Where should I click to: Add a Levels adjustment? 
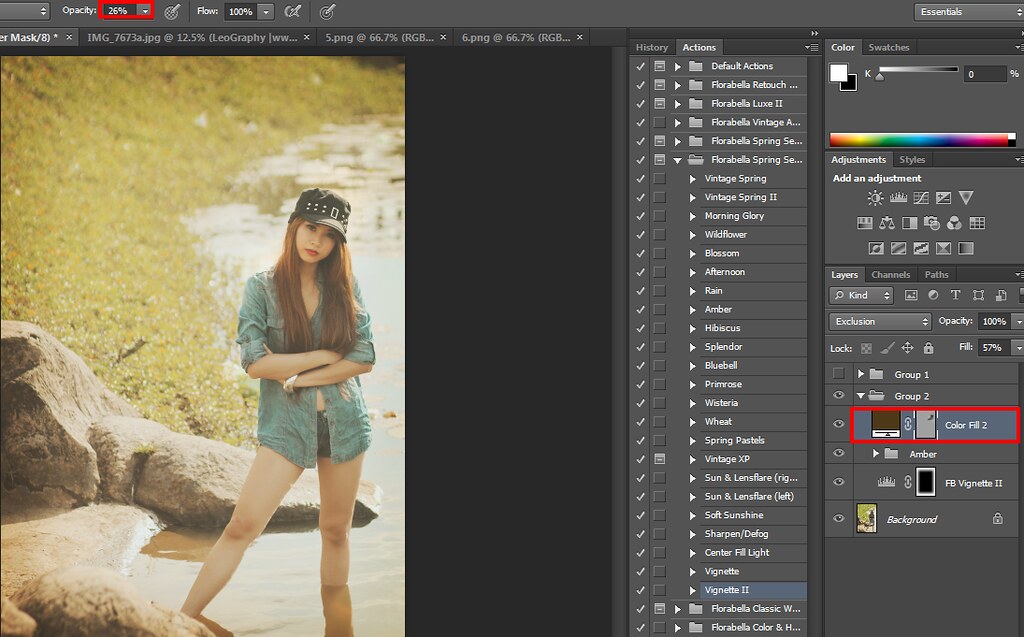coord(898,198)
